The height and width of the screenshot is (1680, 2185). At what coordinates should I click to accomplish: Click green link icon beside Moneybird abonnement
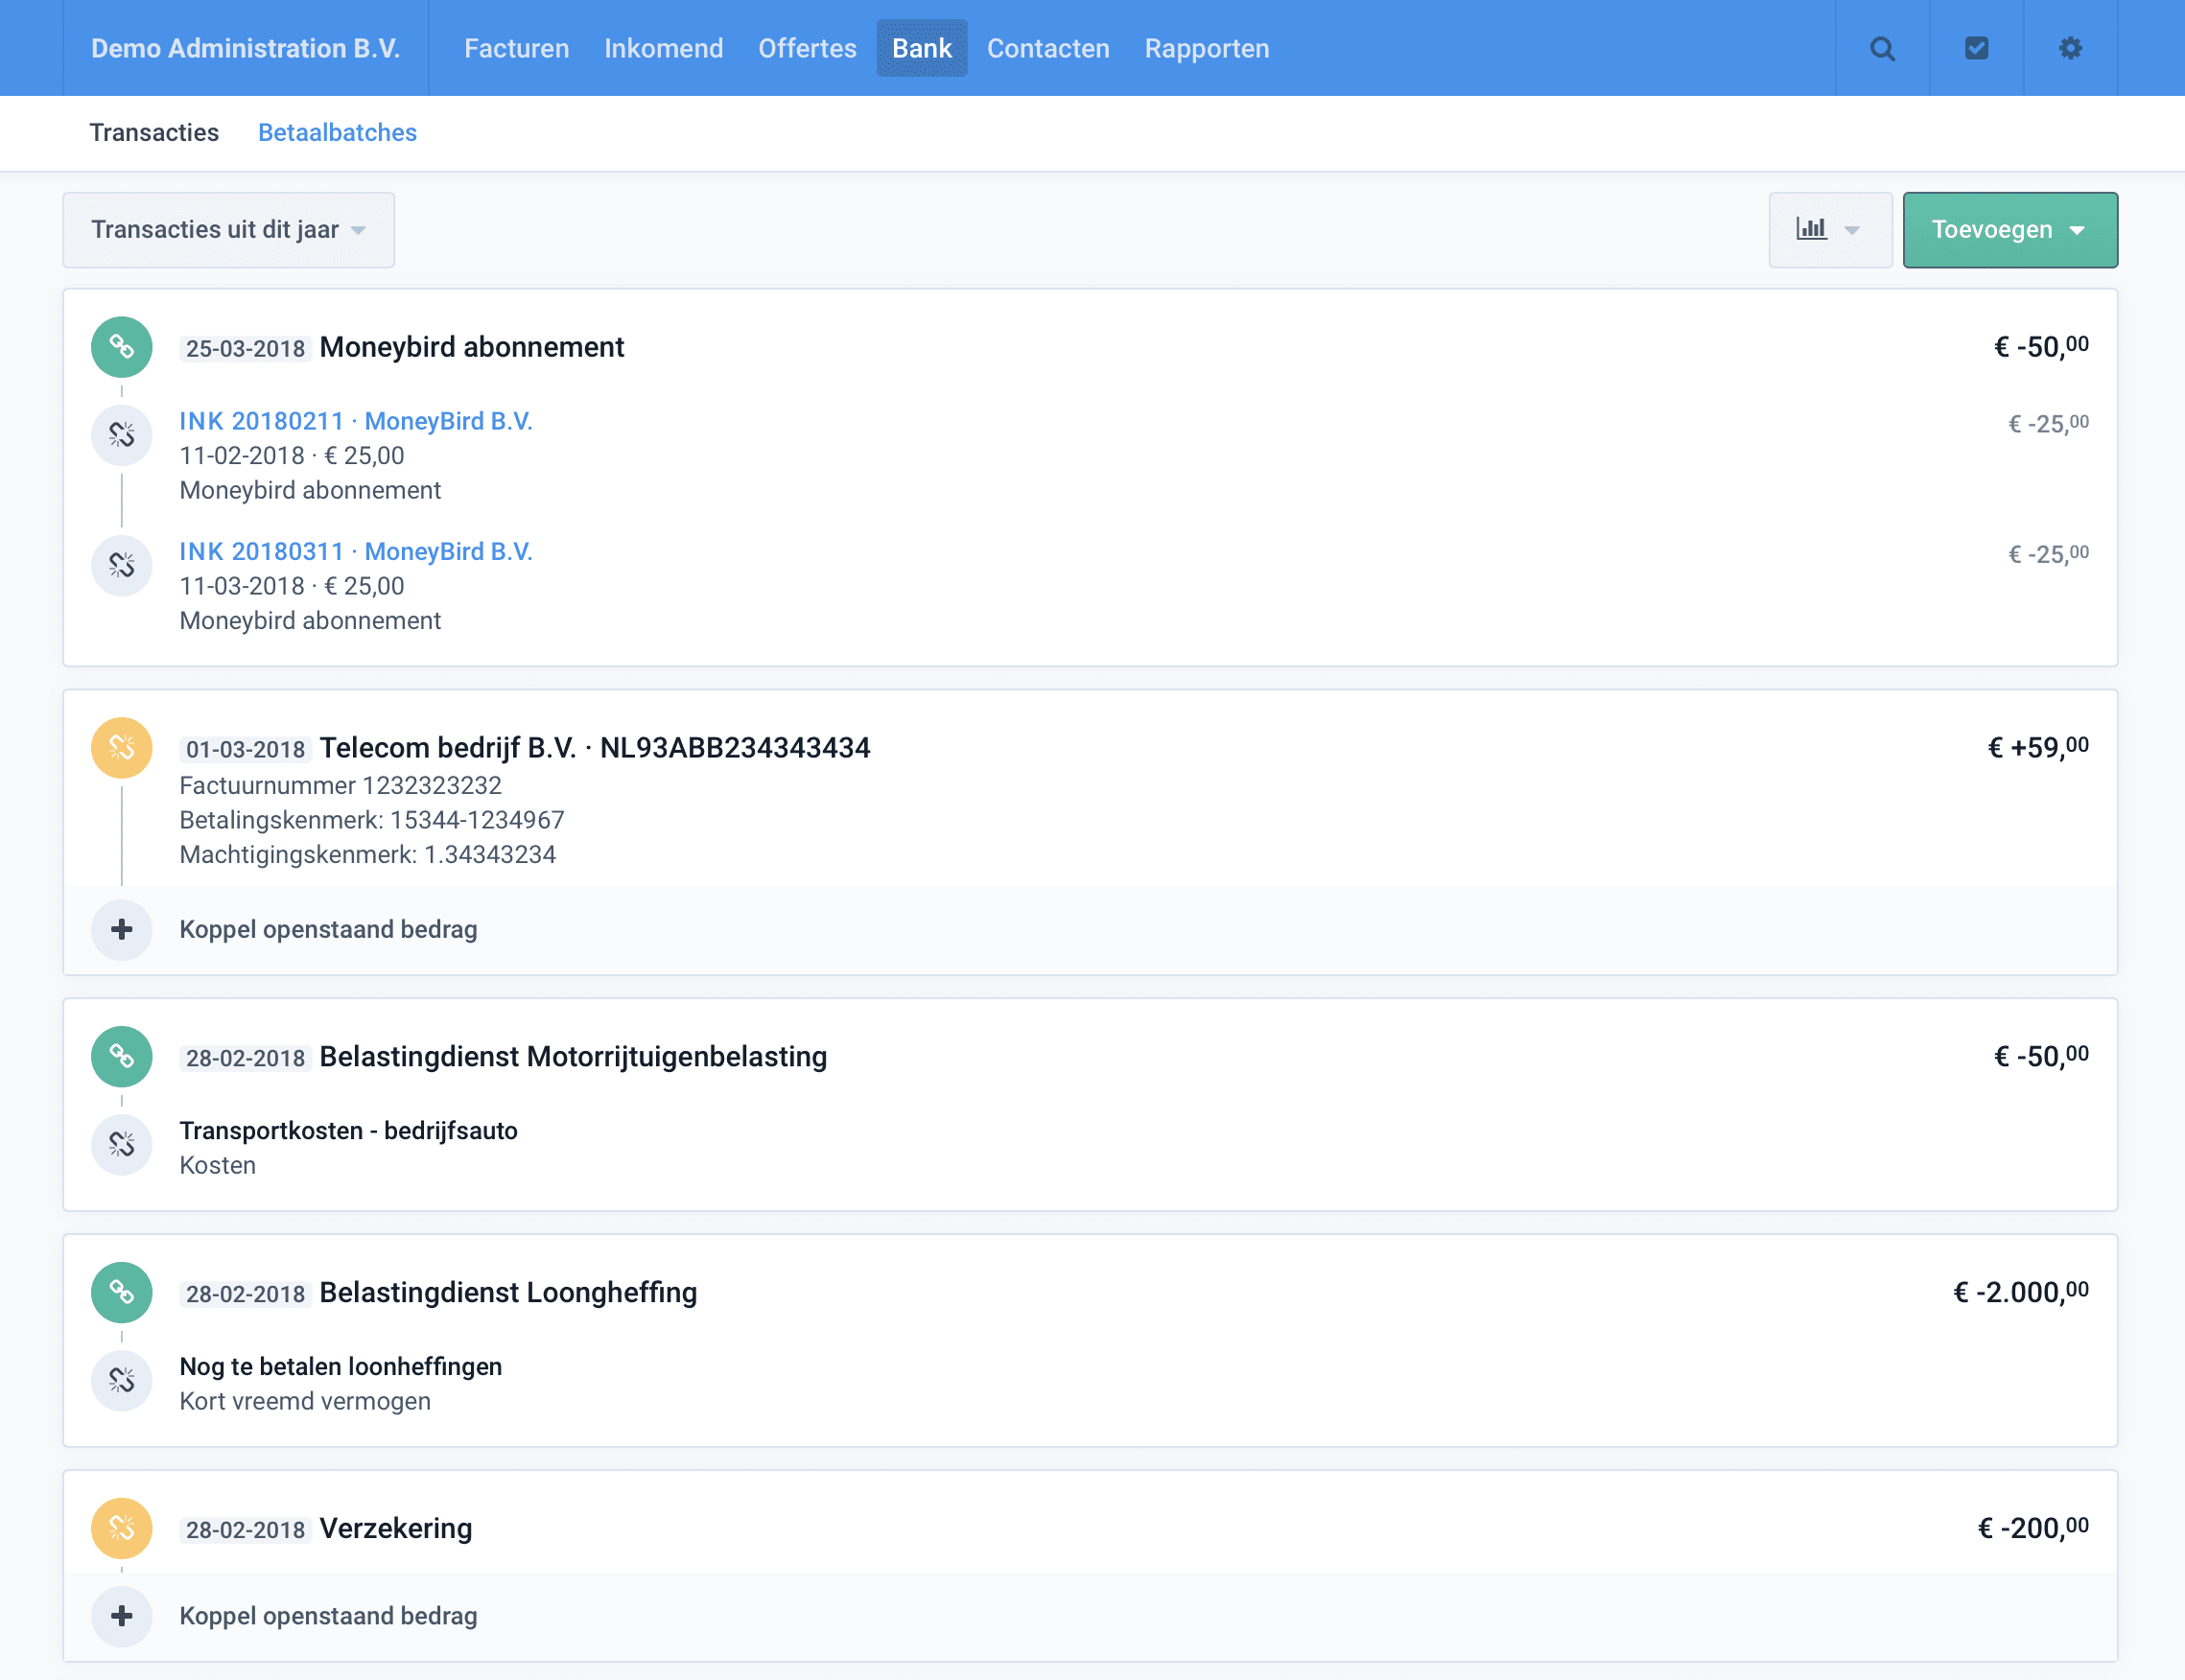121,347
